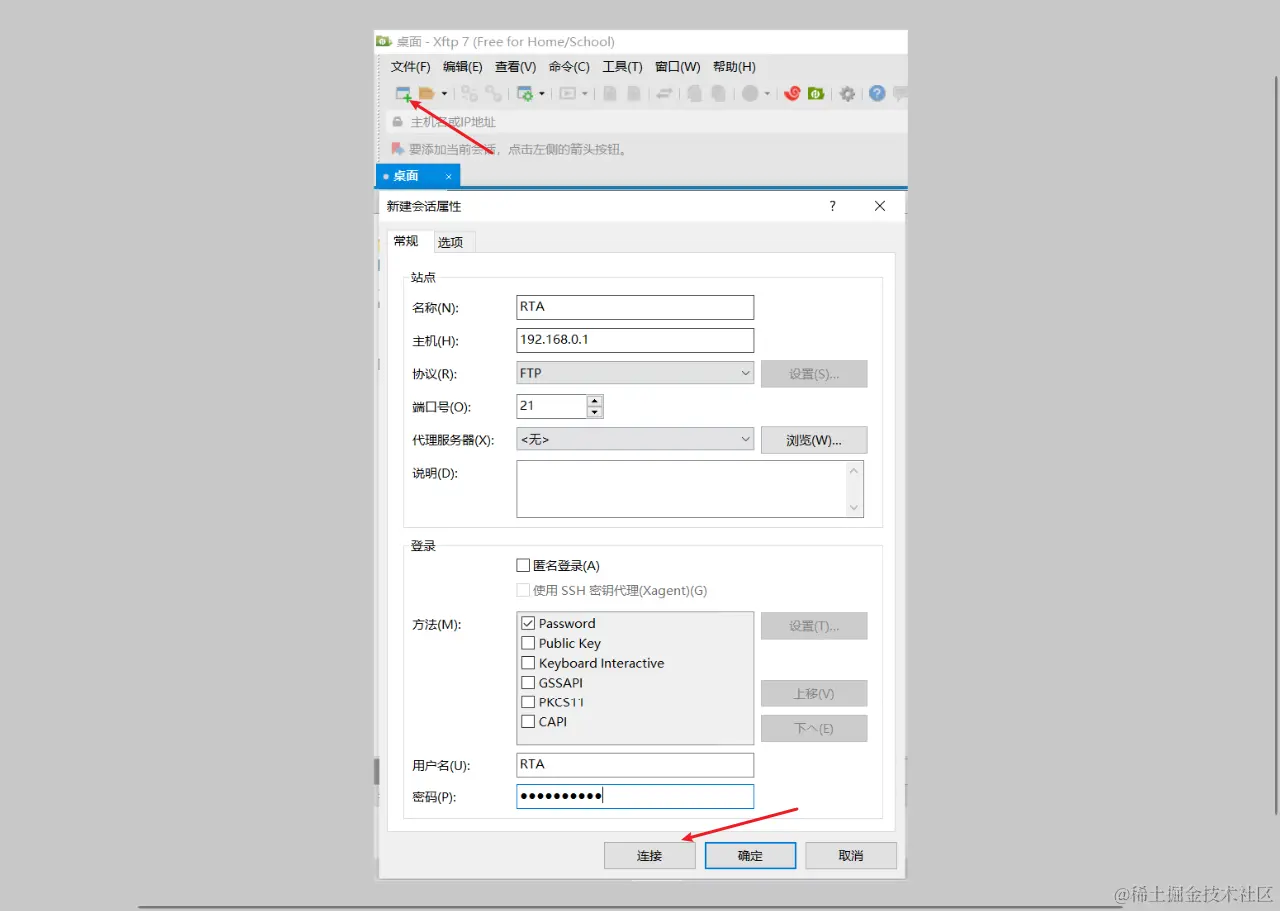The height and width of the screenshot is (911, 1280).
Task: Click the description box scrollbar down arrow
Action: pyautogui.click(x=854, y=507)
